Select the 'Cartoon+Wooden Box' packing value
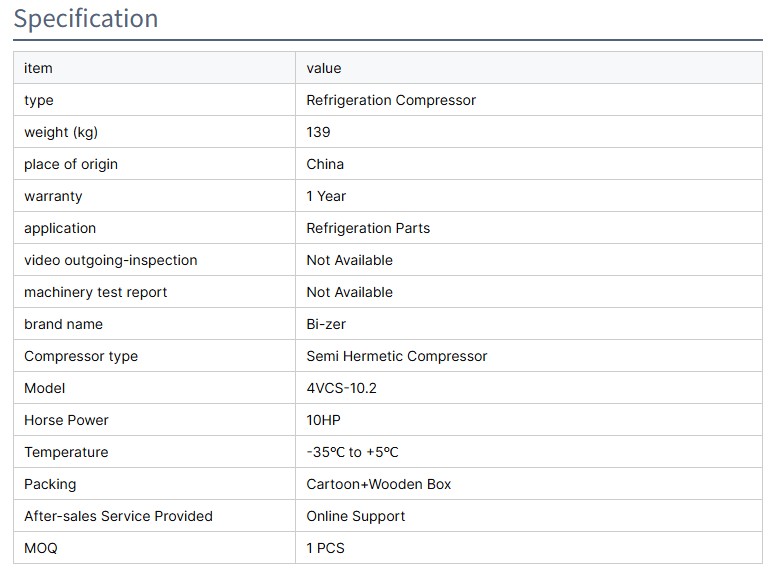The width and height of the screenshot is (779, 581). click(379, 484)
